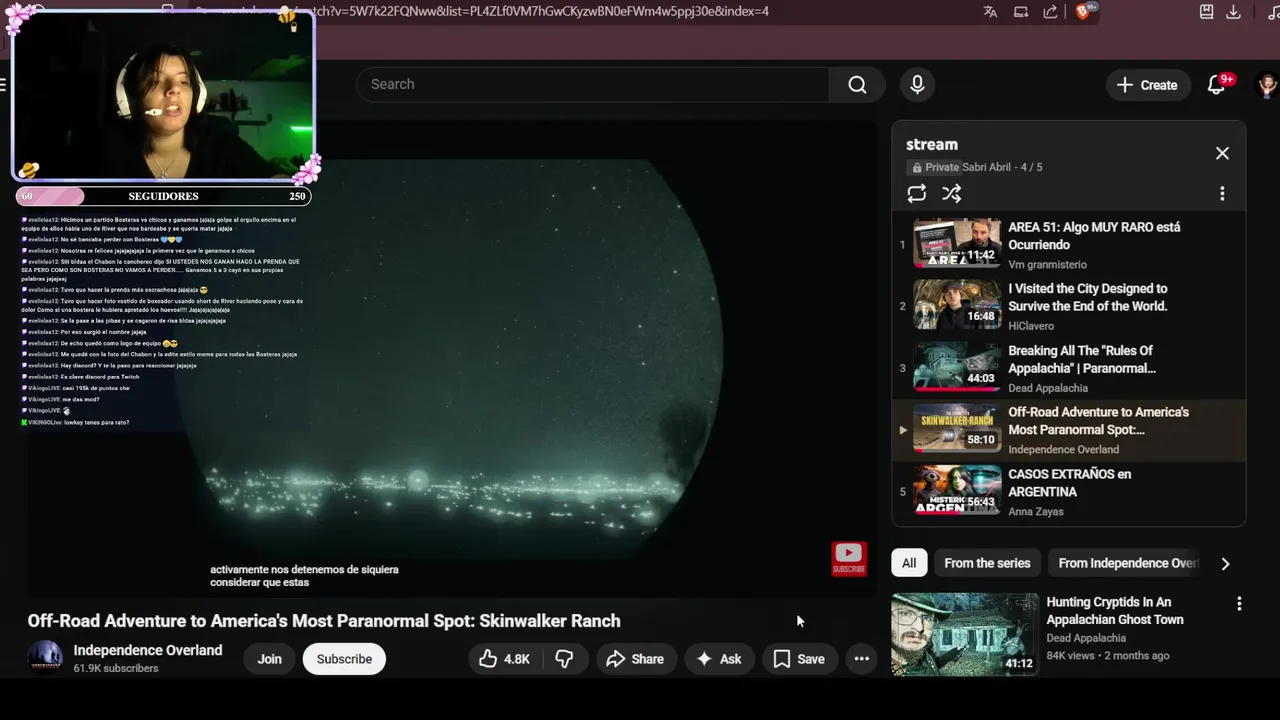Toggle shuffle playlist
The image size is (1280, 720).
click(951, 194)
